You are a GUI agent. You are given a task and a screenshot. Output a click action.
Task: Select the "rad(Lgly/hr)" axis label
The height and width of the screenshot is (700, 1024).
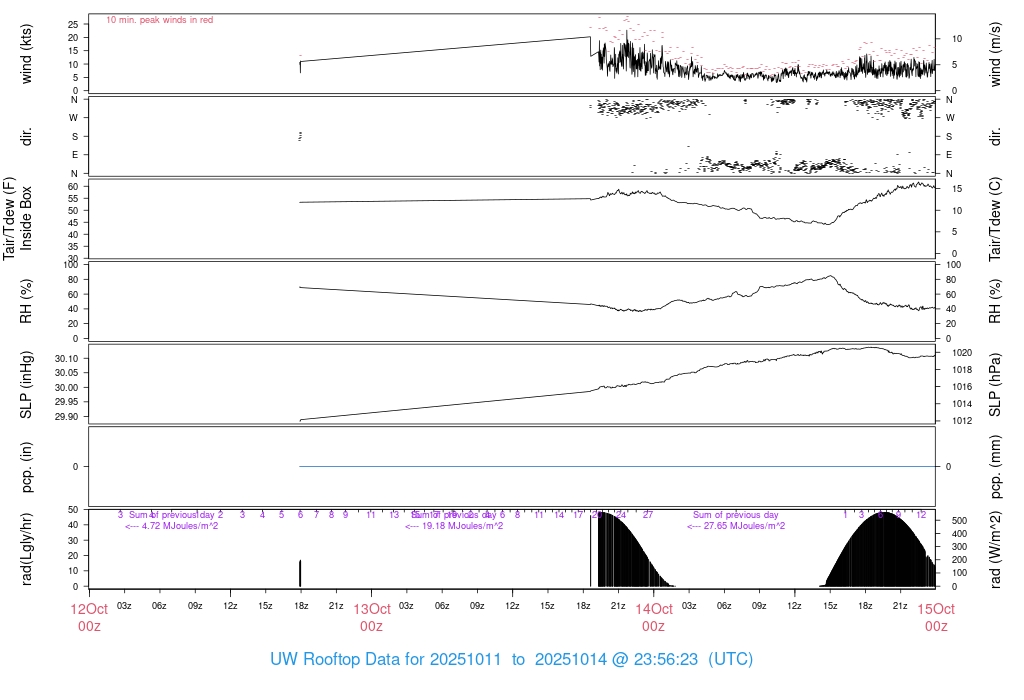point(26,549)
